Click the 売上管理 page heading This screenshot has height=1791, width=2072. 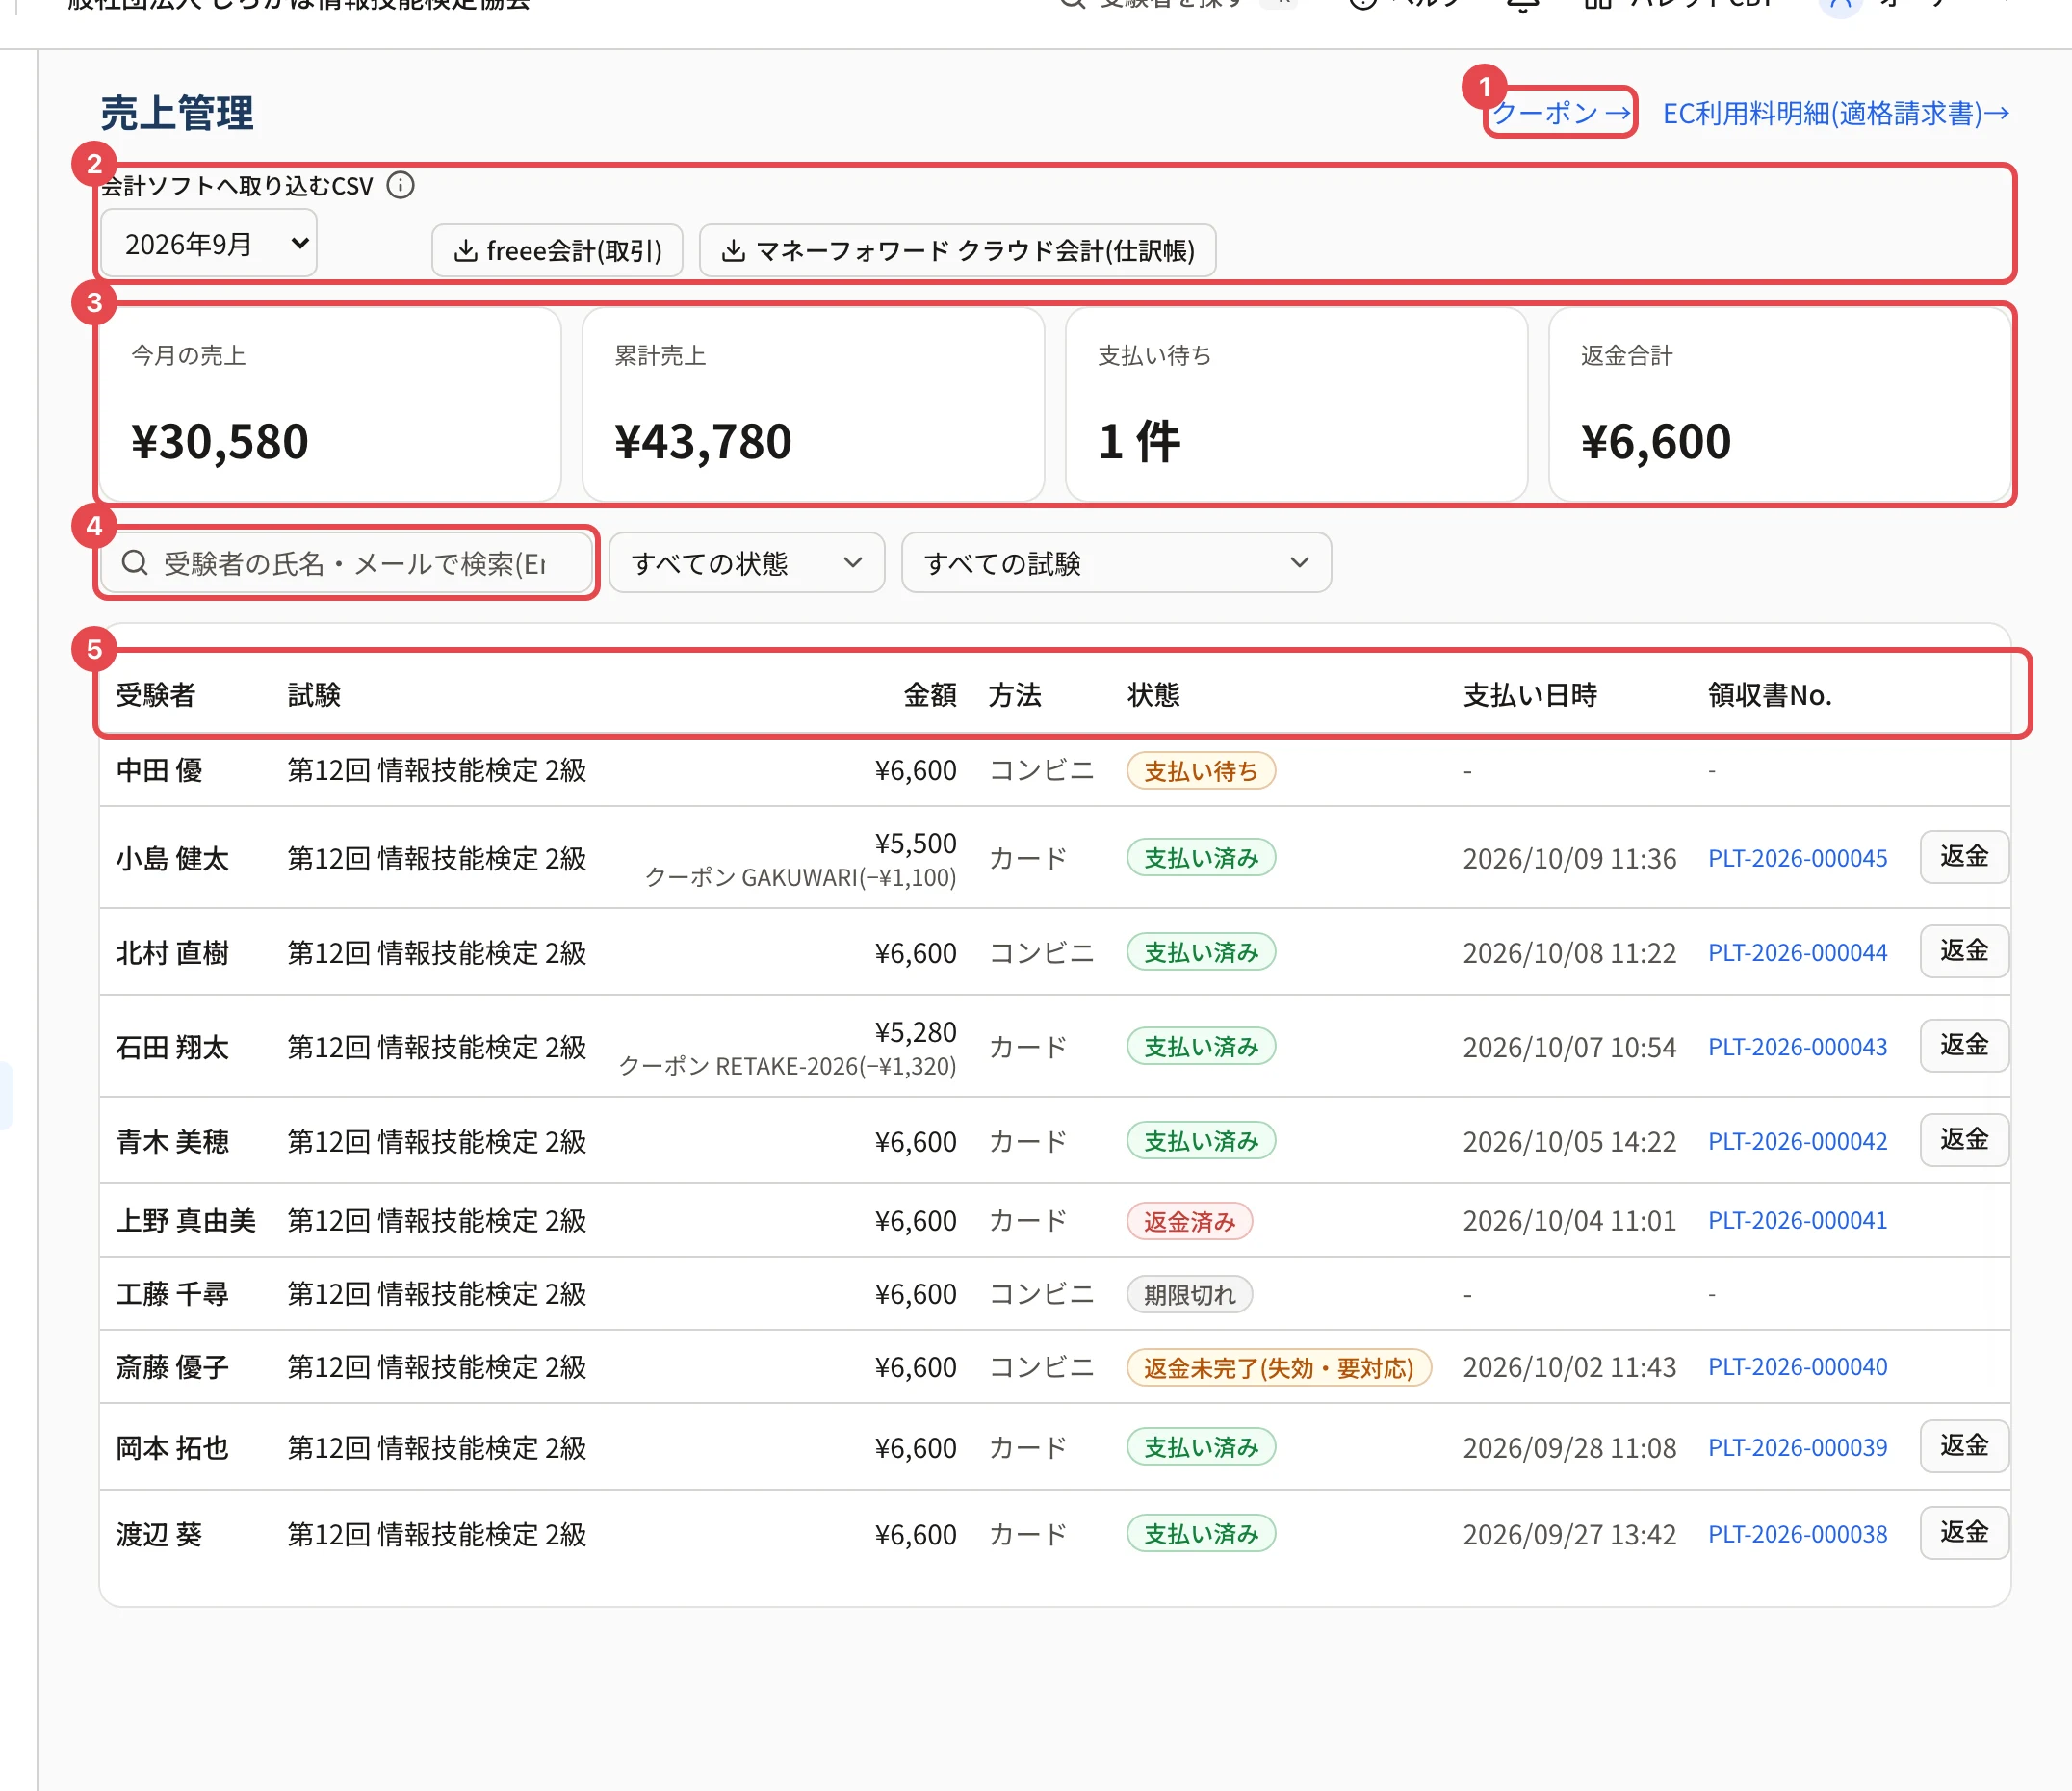[x=177, y=113]
